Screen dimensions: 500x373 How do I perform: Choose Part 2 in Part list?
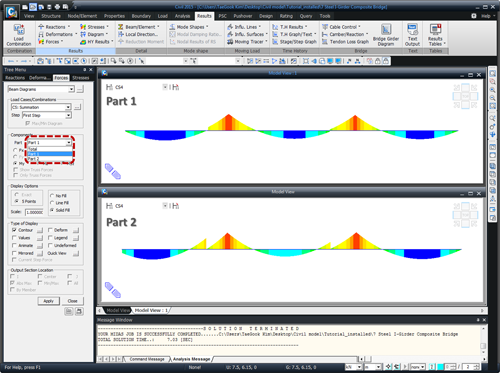[x=50, y=159]
